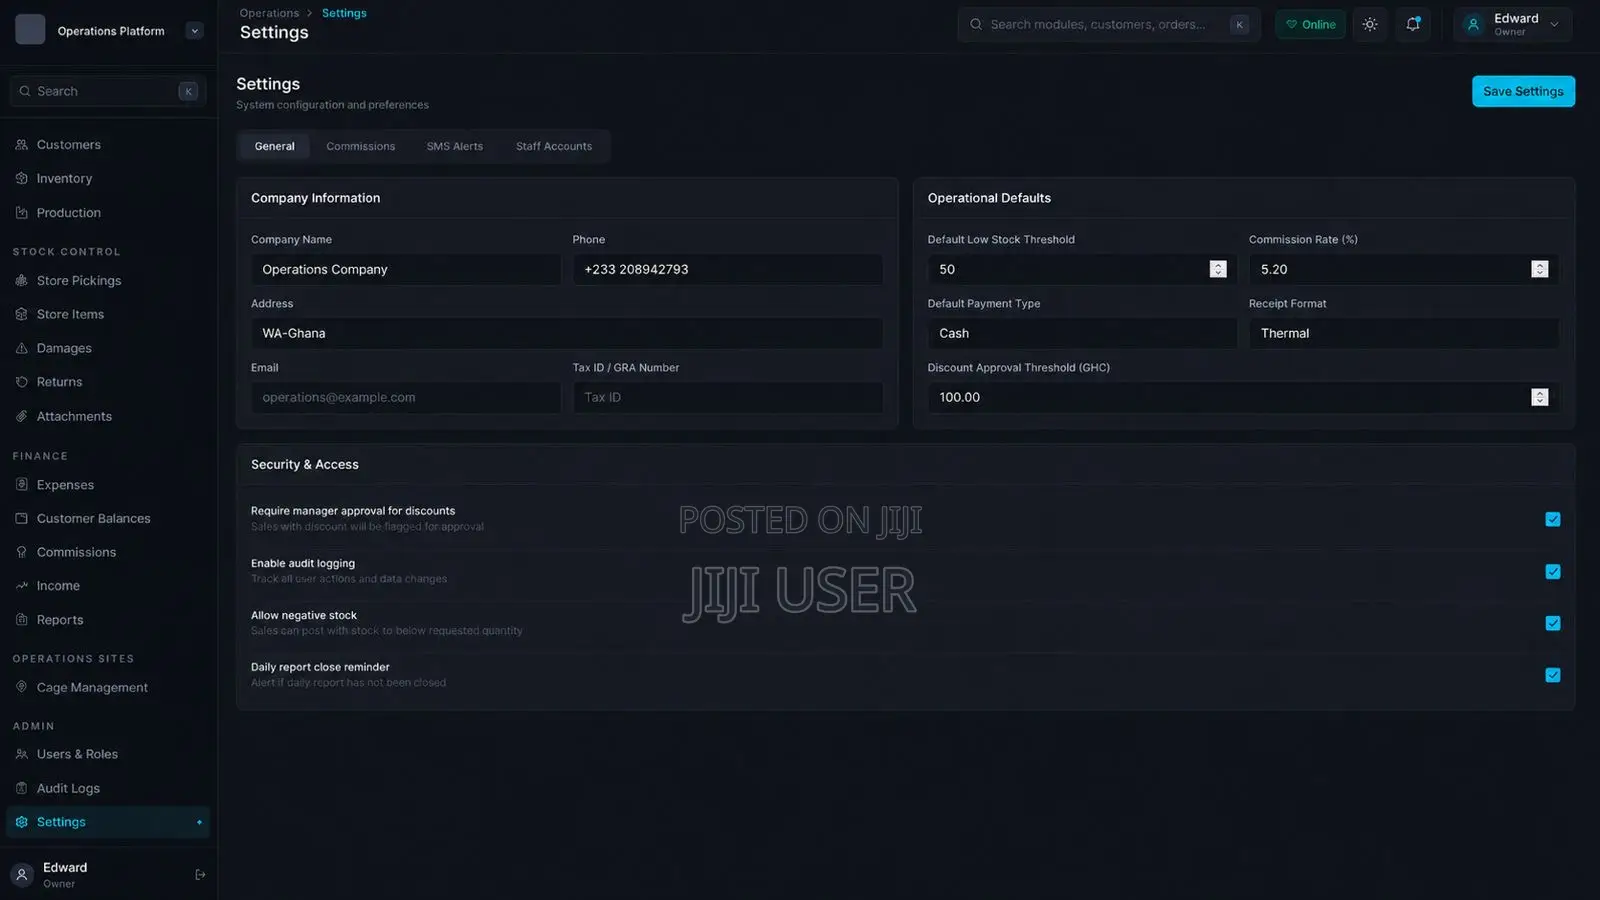Toggle the light/dark theme sun icon
This screenshot has height=900, width=1600.
1370,24
